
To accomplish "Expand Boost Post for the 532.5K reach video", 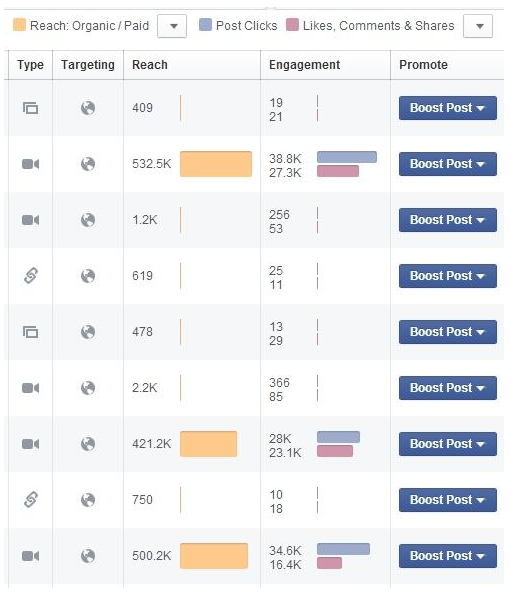I will tap(448, 164).
